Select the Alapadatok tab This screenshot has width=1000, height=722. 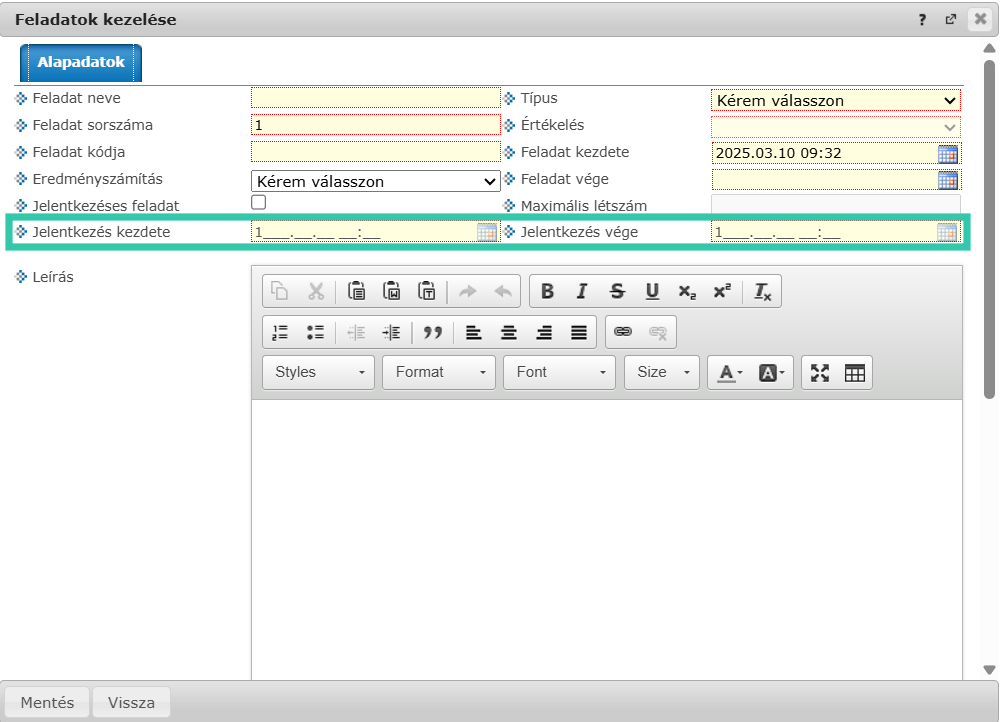(81, 62)
